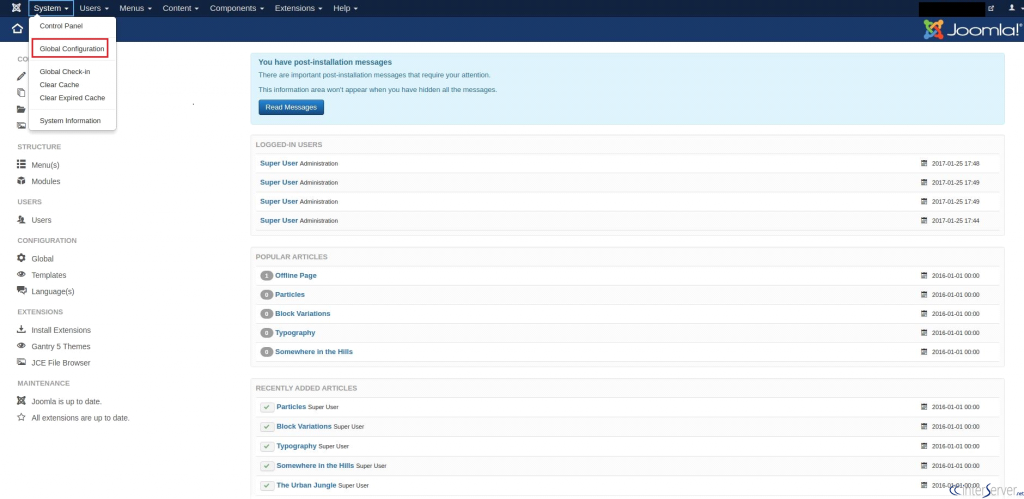Click the star icon for extensions update status
Screen dimensions: 1024x499
pyautogui.click(x=21, y=417)
